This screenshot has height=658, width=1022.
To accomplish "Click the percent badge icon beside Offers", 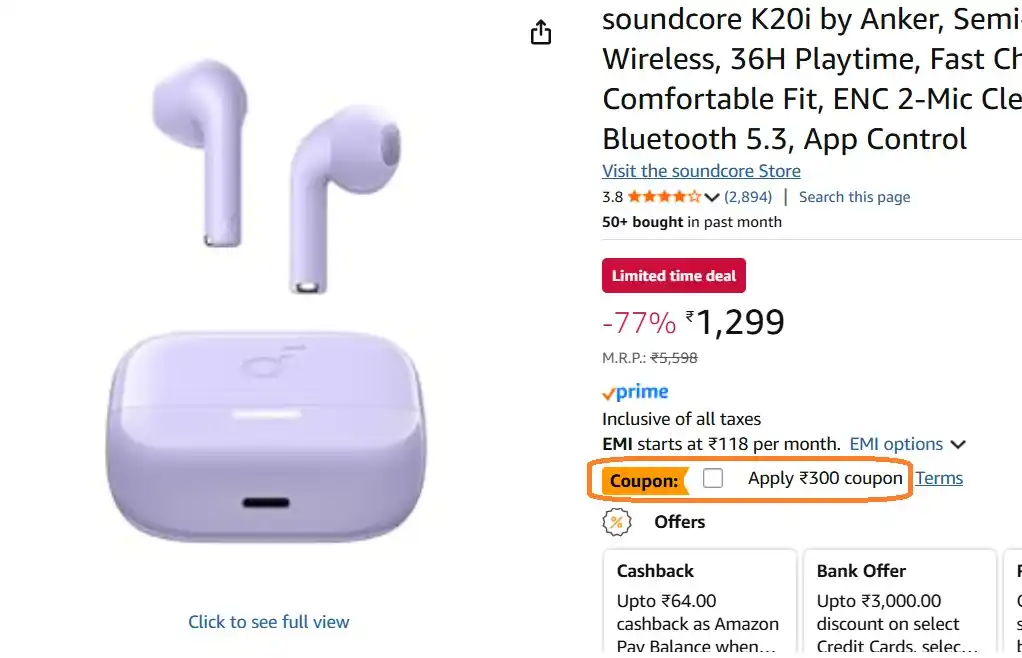I will coord(617,522).
